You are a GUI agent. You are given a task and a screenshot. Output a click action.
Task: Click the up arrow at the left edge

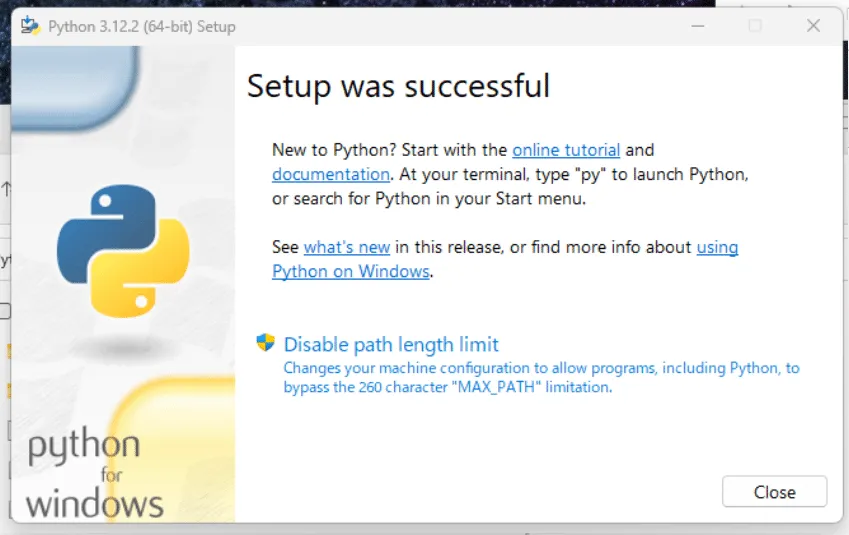click(6, 189)
